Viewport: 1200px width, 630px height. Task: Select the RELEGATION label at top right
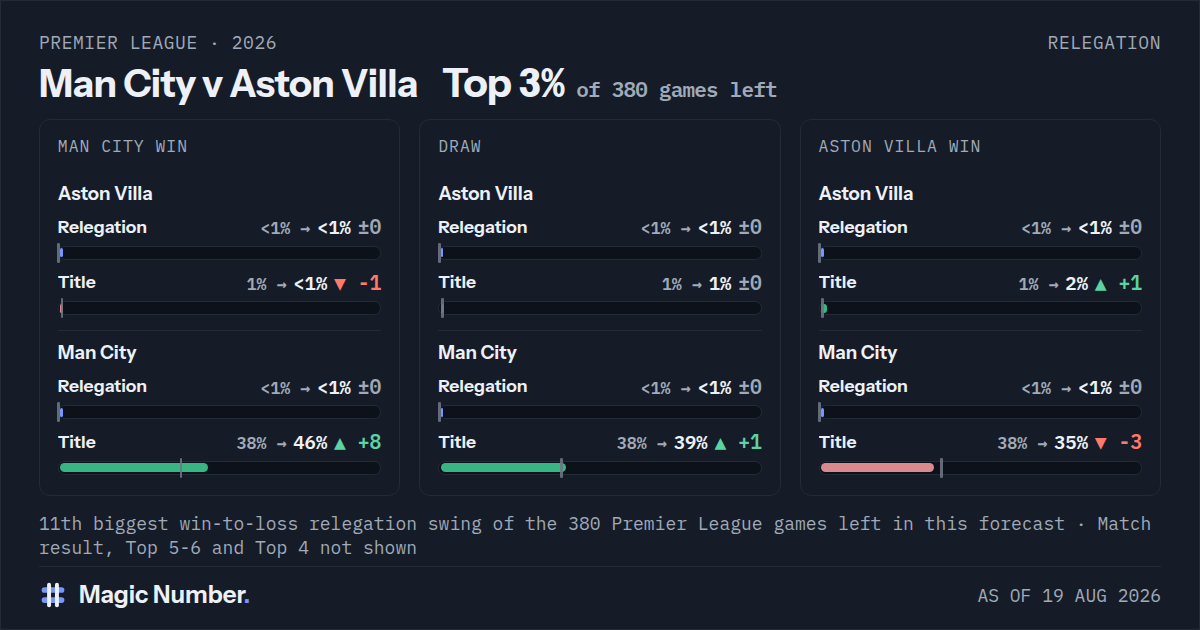(1104, 43)
